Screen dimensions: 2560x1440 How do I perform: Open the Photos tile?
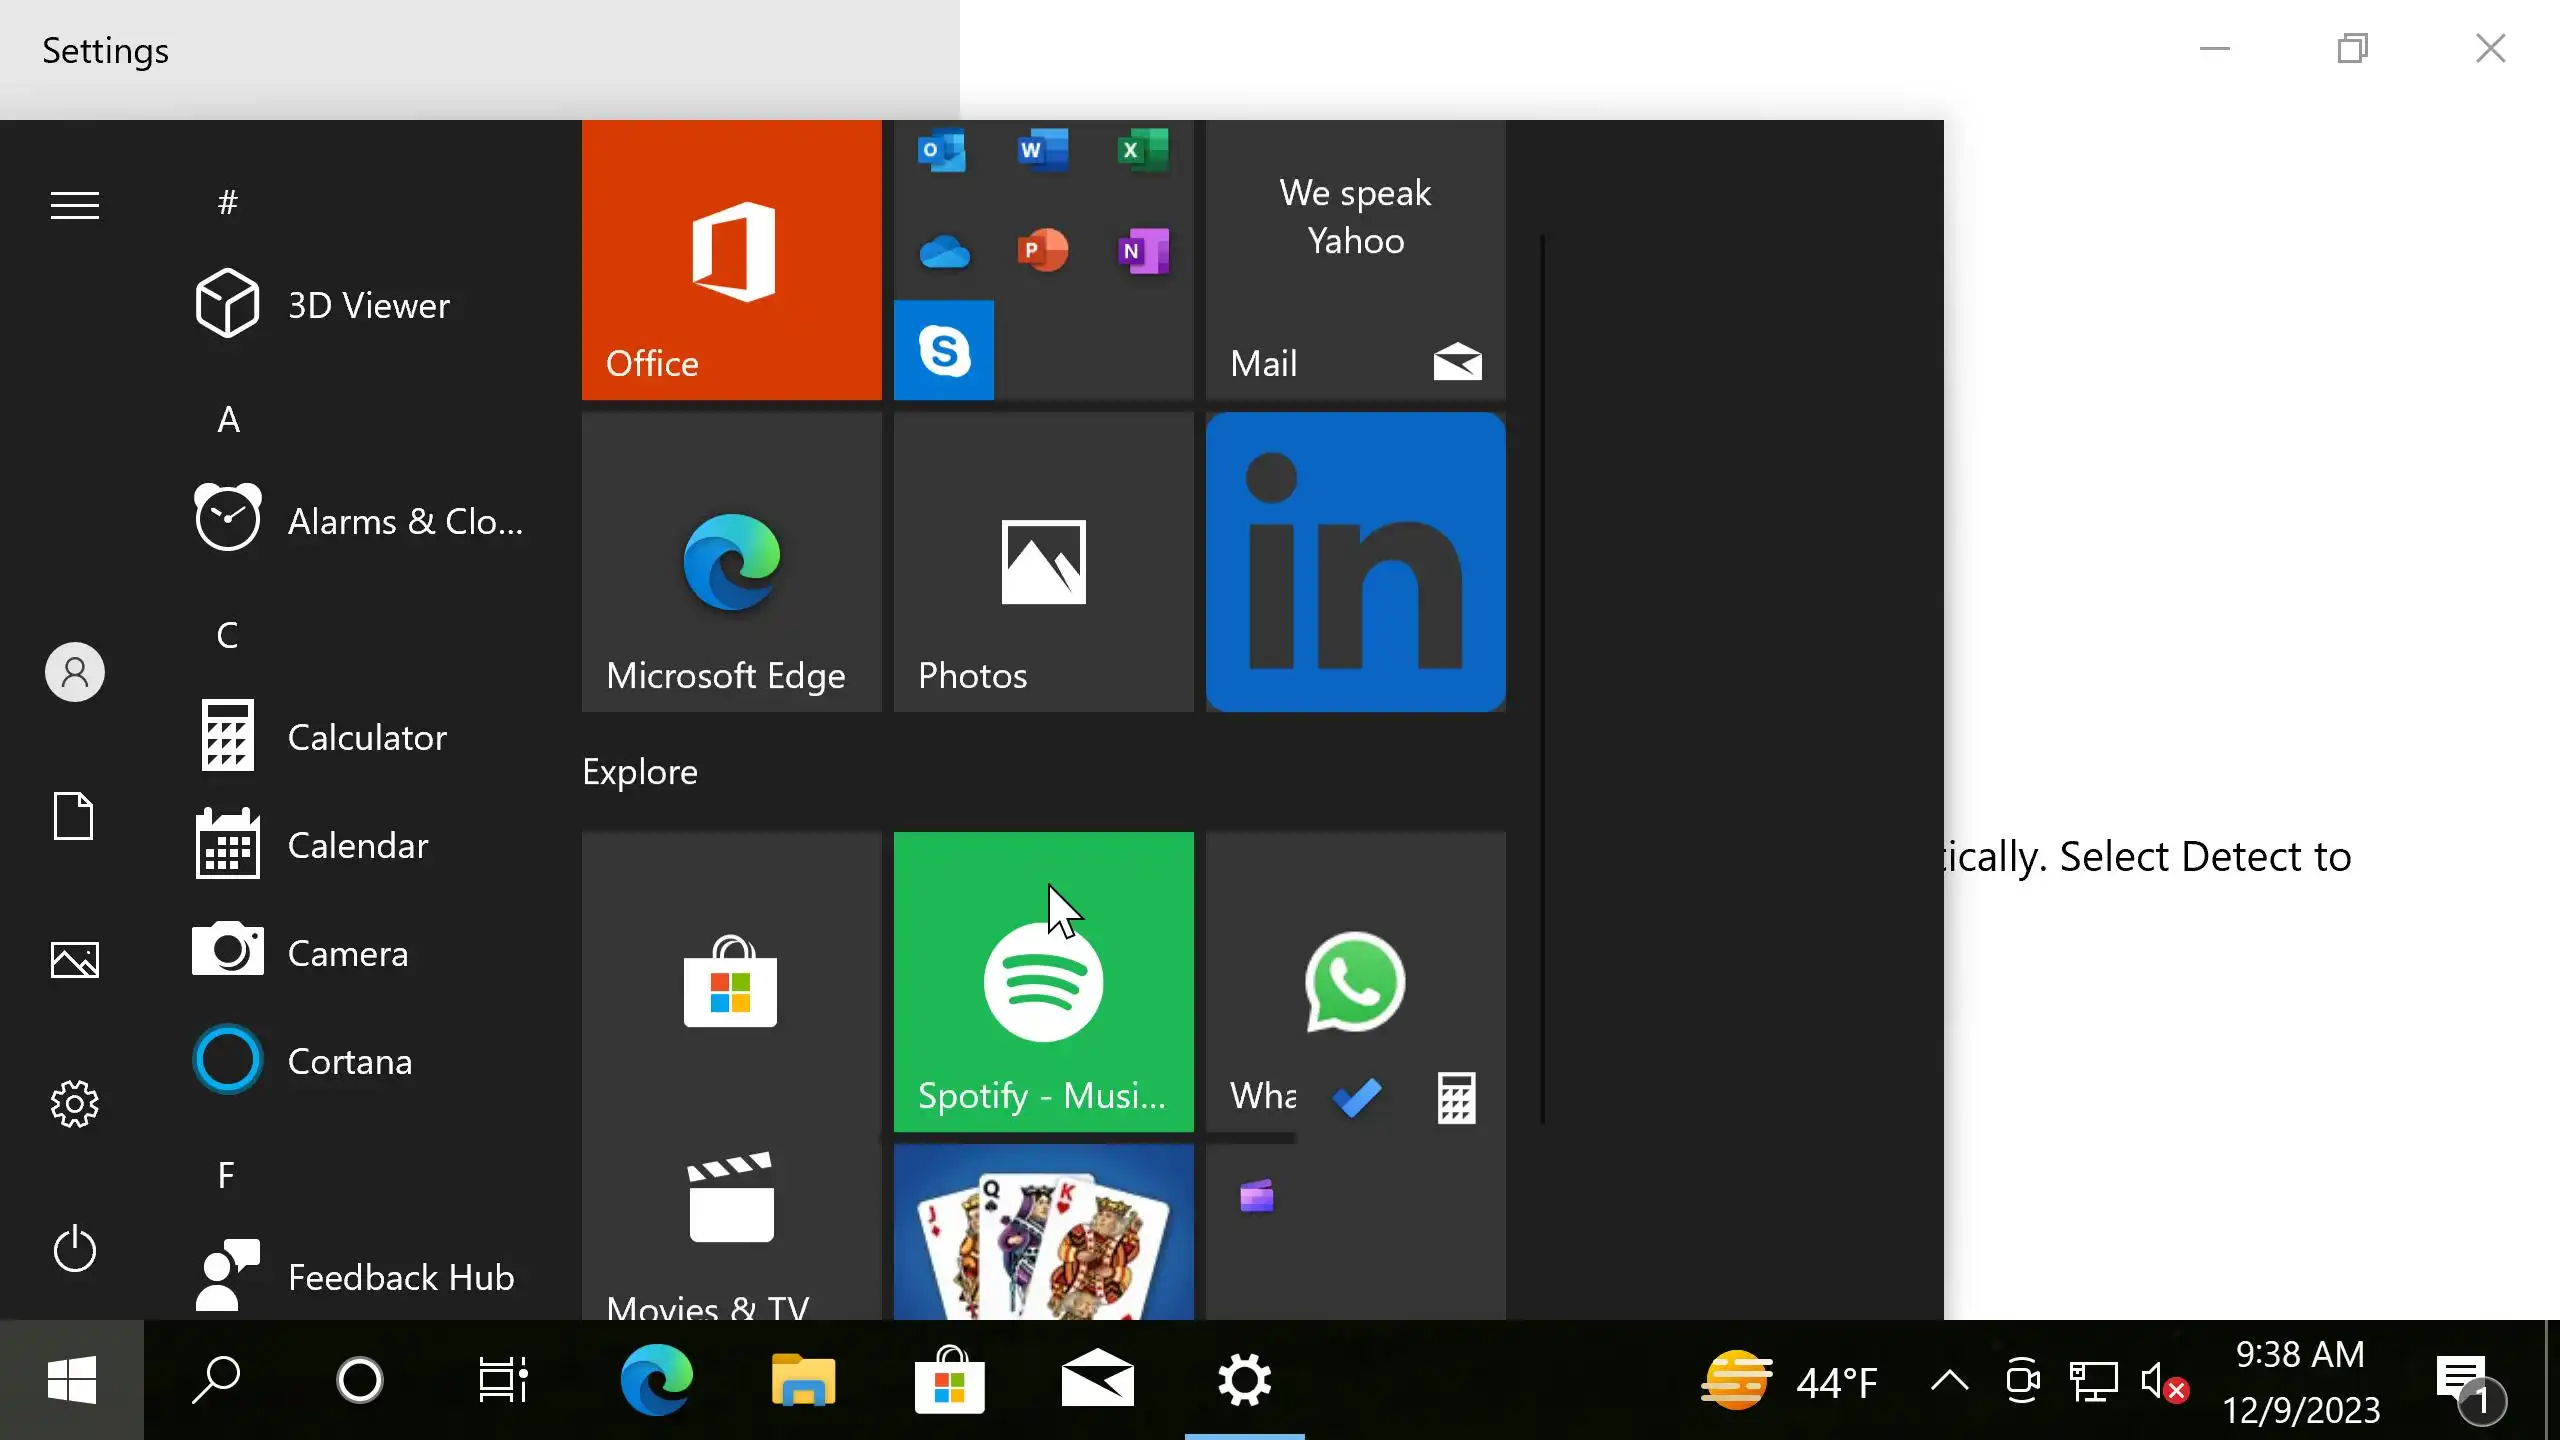click(x=1043, y=561)
